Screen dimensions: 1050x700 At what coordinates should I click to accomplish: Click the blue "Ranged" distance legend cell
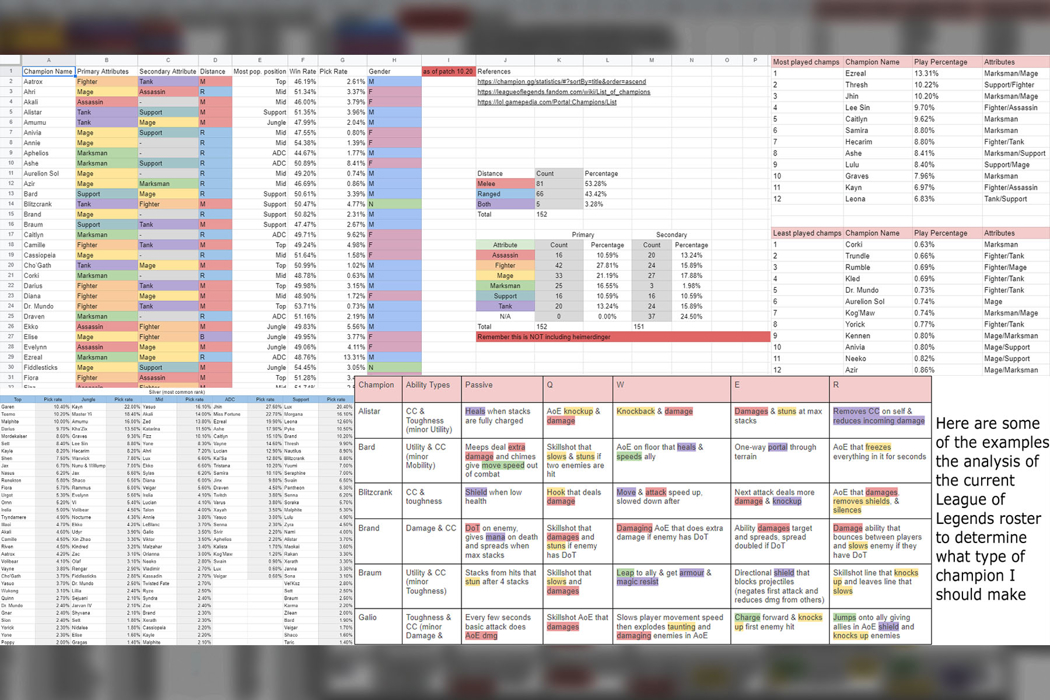[x=505, y=194]
